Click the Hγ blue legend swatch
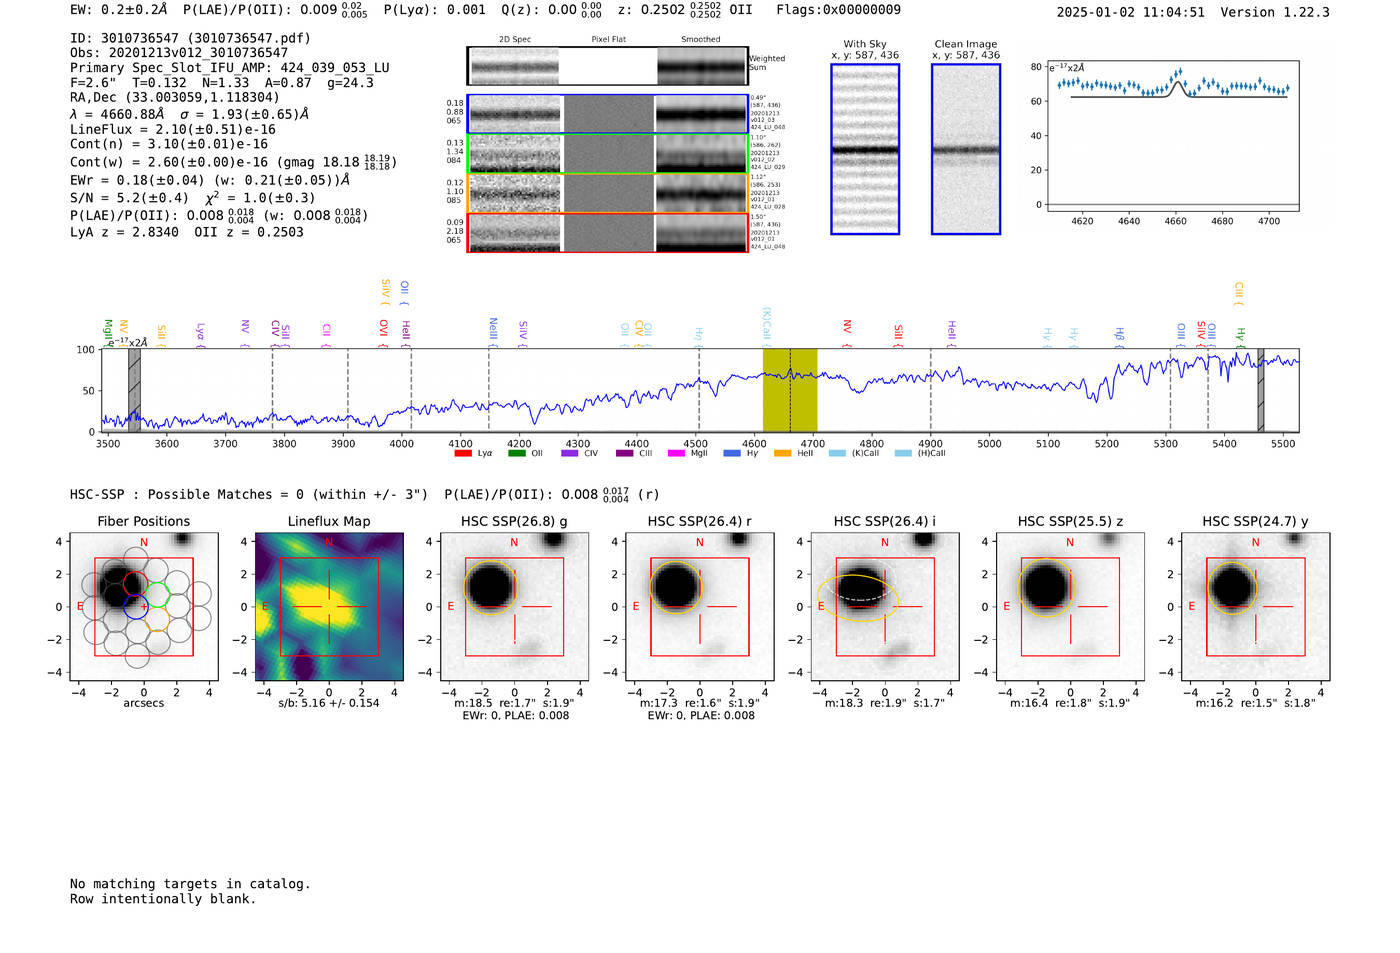 pos(732,453)
